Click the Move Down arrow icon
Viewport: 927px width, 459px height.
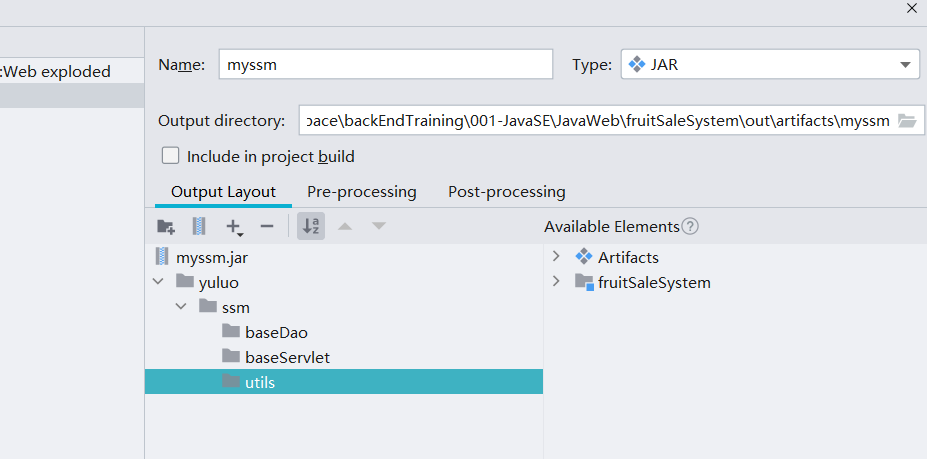pyautogui.click(x=378, y=227)
